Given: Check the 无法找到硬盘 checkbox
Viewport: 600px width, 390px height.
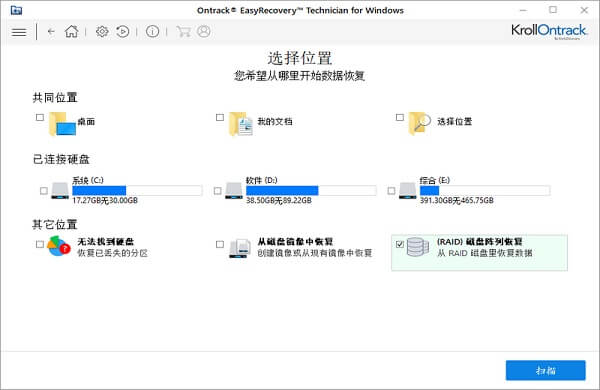Looking at the screenshot, I should coord(40,244).
